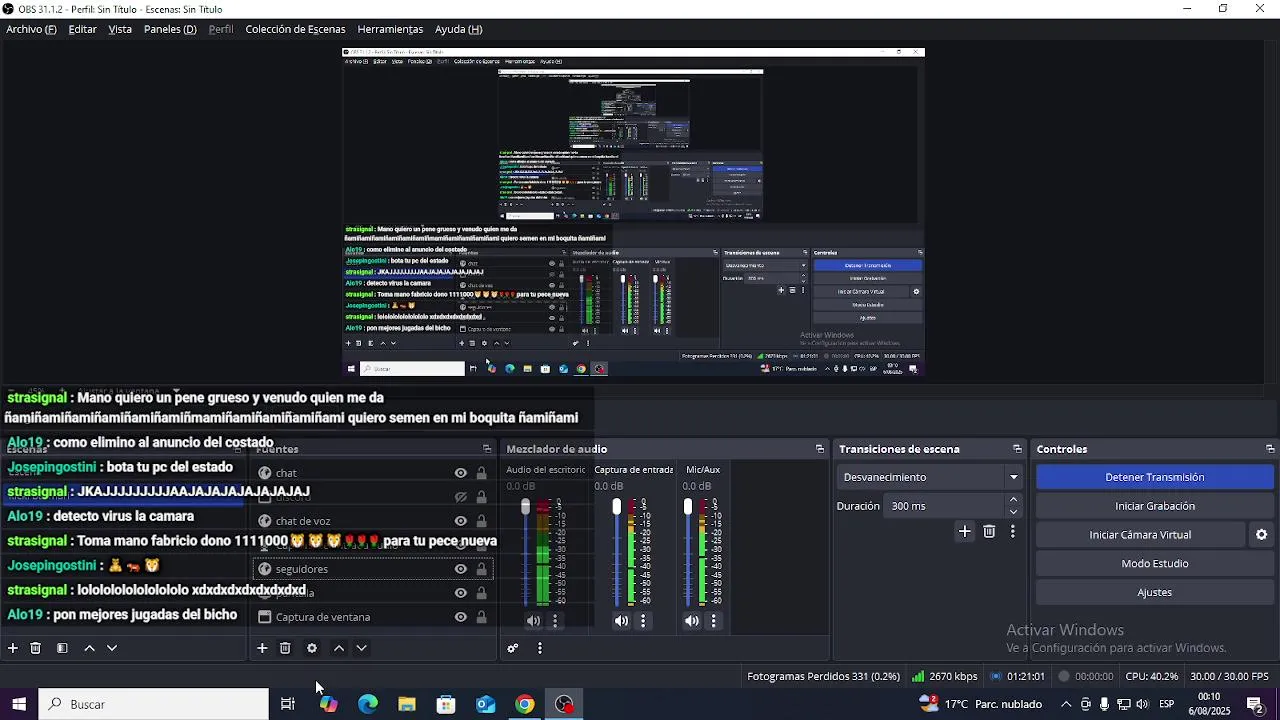Undock the Controles panel
This screenshot has width=1280, height=720.
[1271, 449]
